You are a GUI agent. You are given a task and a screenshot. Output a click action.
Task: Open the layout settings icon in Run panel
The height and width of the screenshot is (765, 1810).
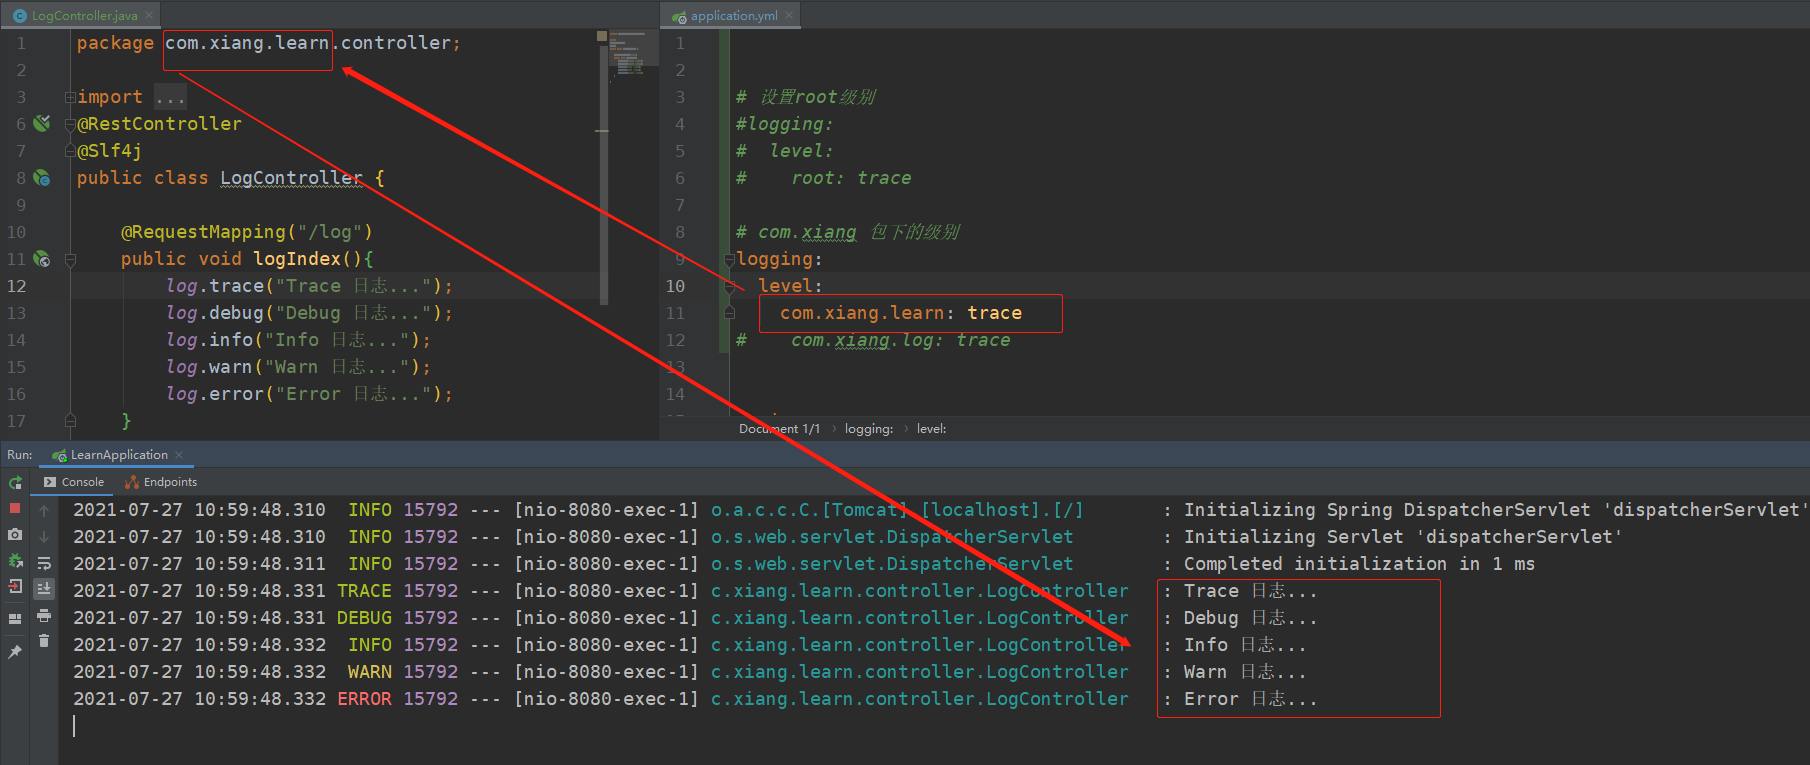15,619
